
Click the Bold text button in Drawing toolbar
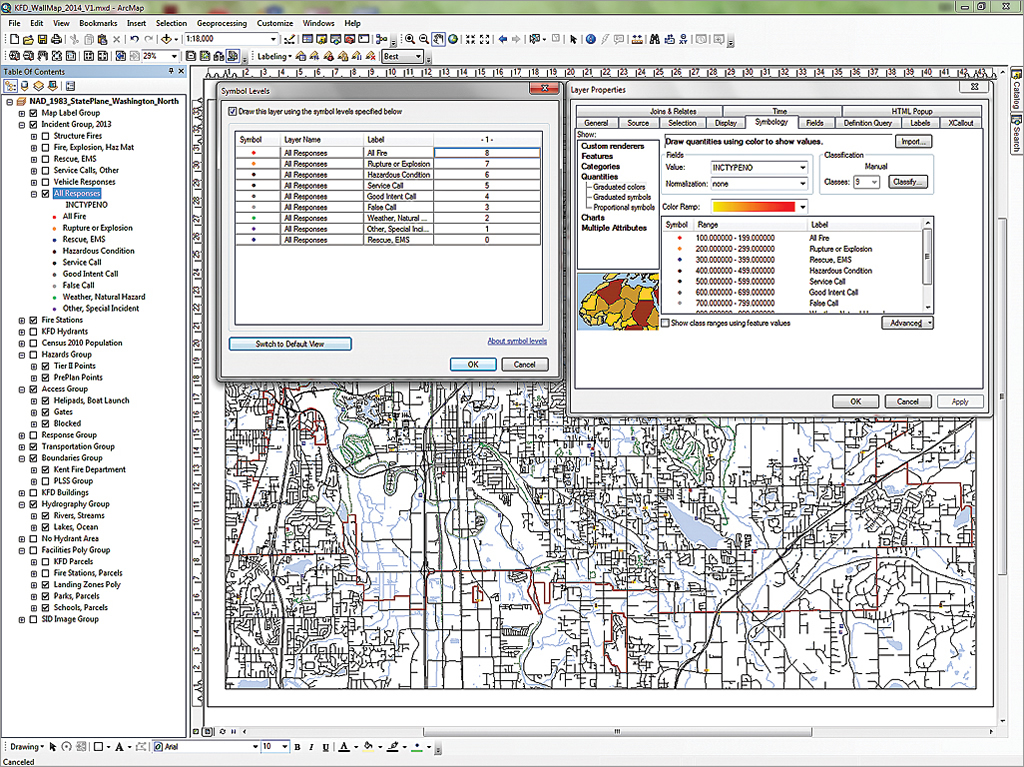[299, 747]
